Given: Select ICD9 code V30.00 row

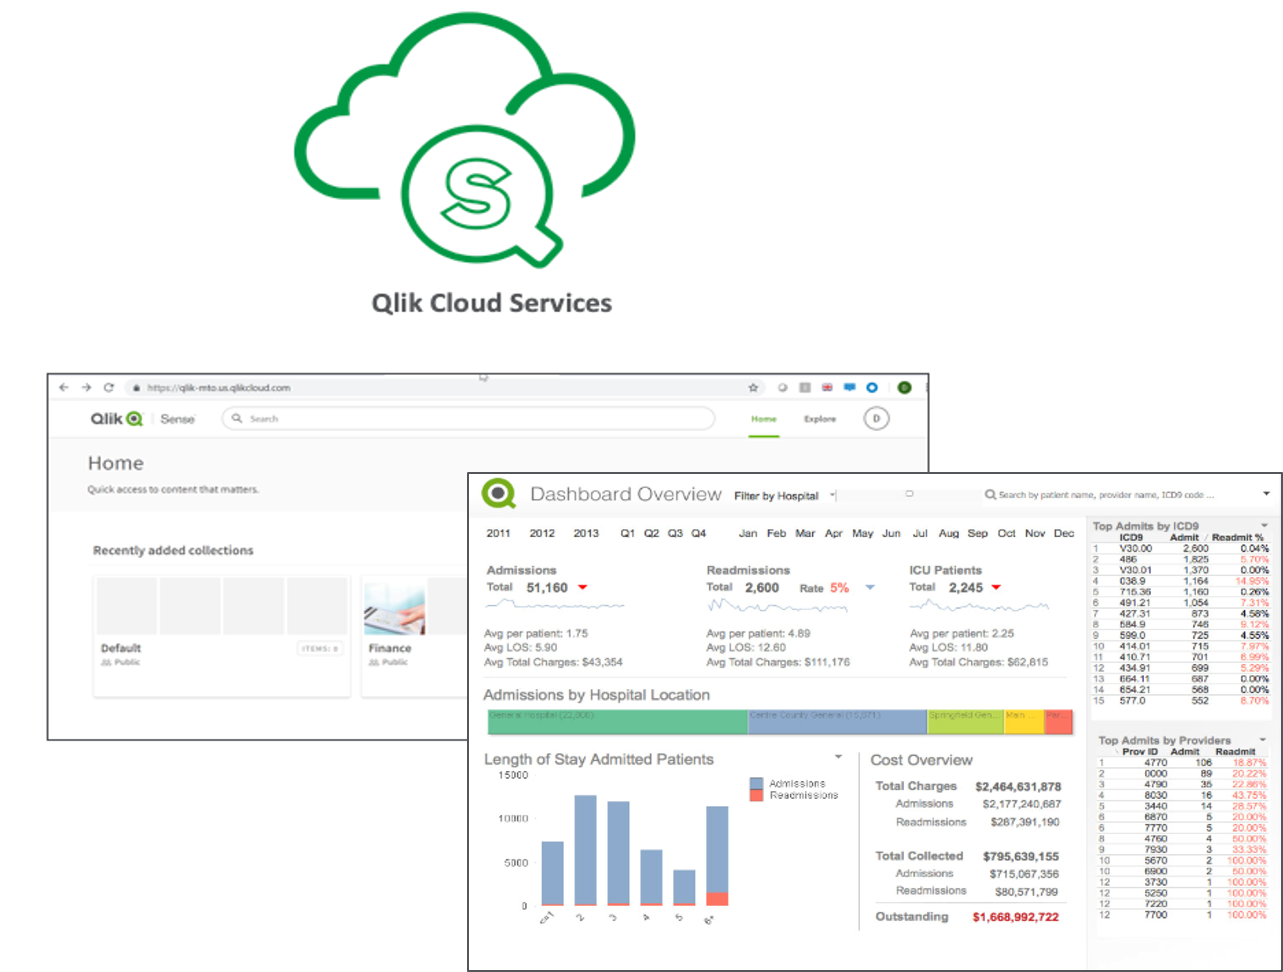Looking at the screenshot, I should (x=1180, y=549).
